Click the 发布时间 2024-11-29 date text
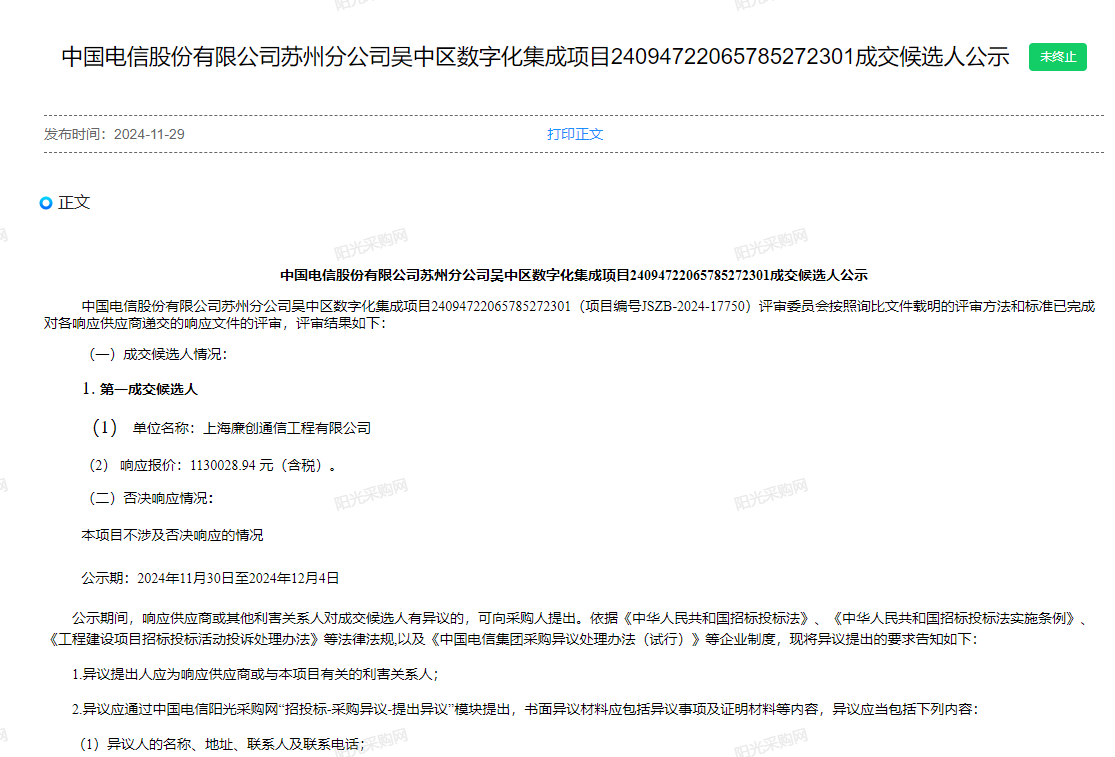This screenshot has width=1115, height=757. pyautogui.click(x=114, y=134)
